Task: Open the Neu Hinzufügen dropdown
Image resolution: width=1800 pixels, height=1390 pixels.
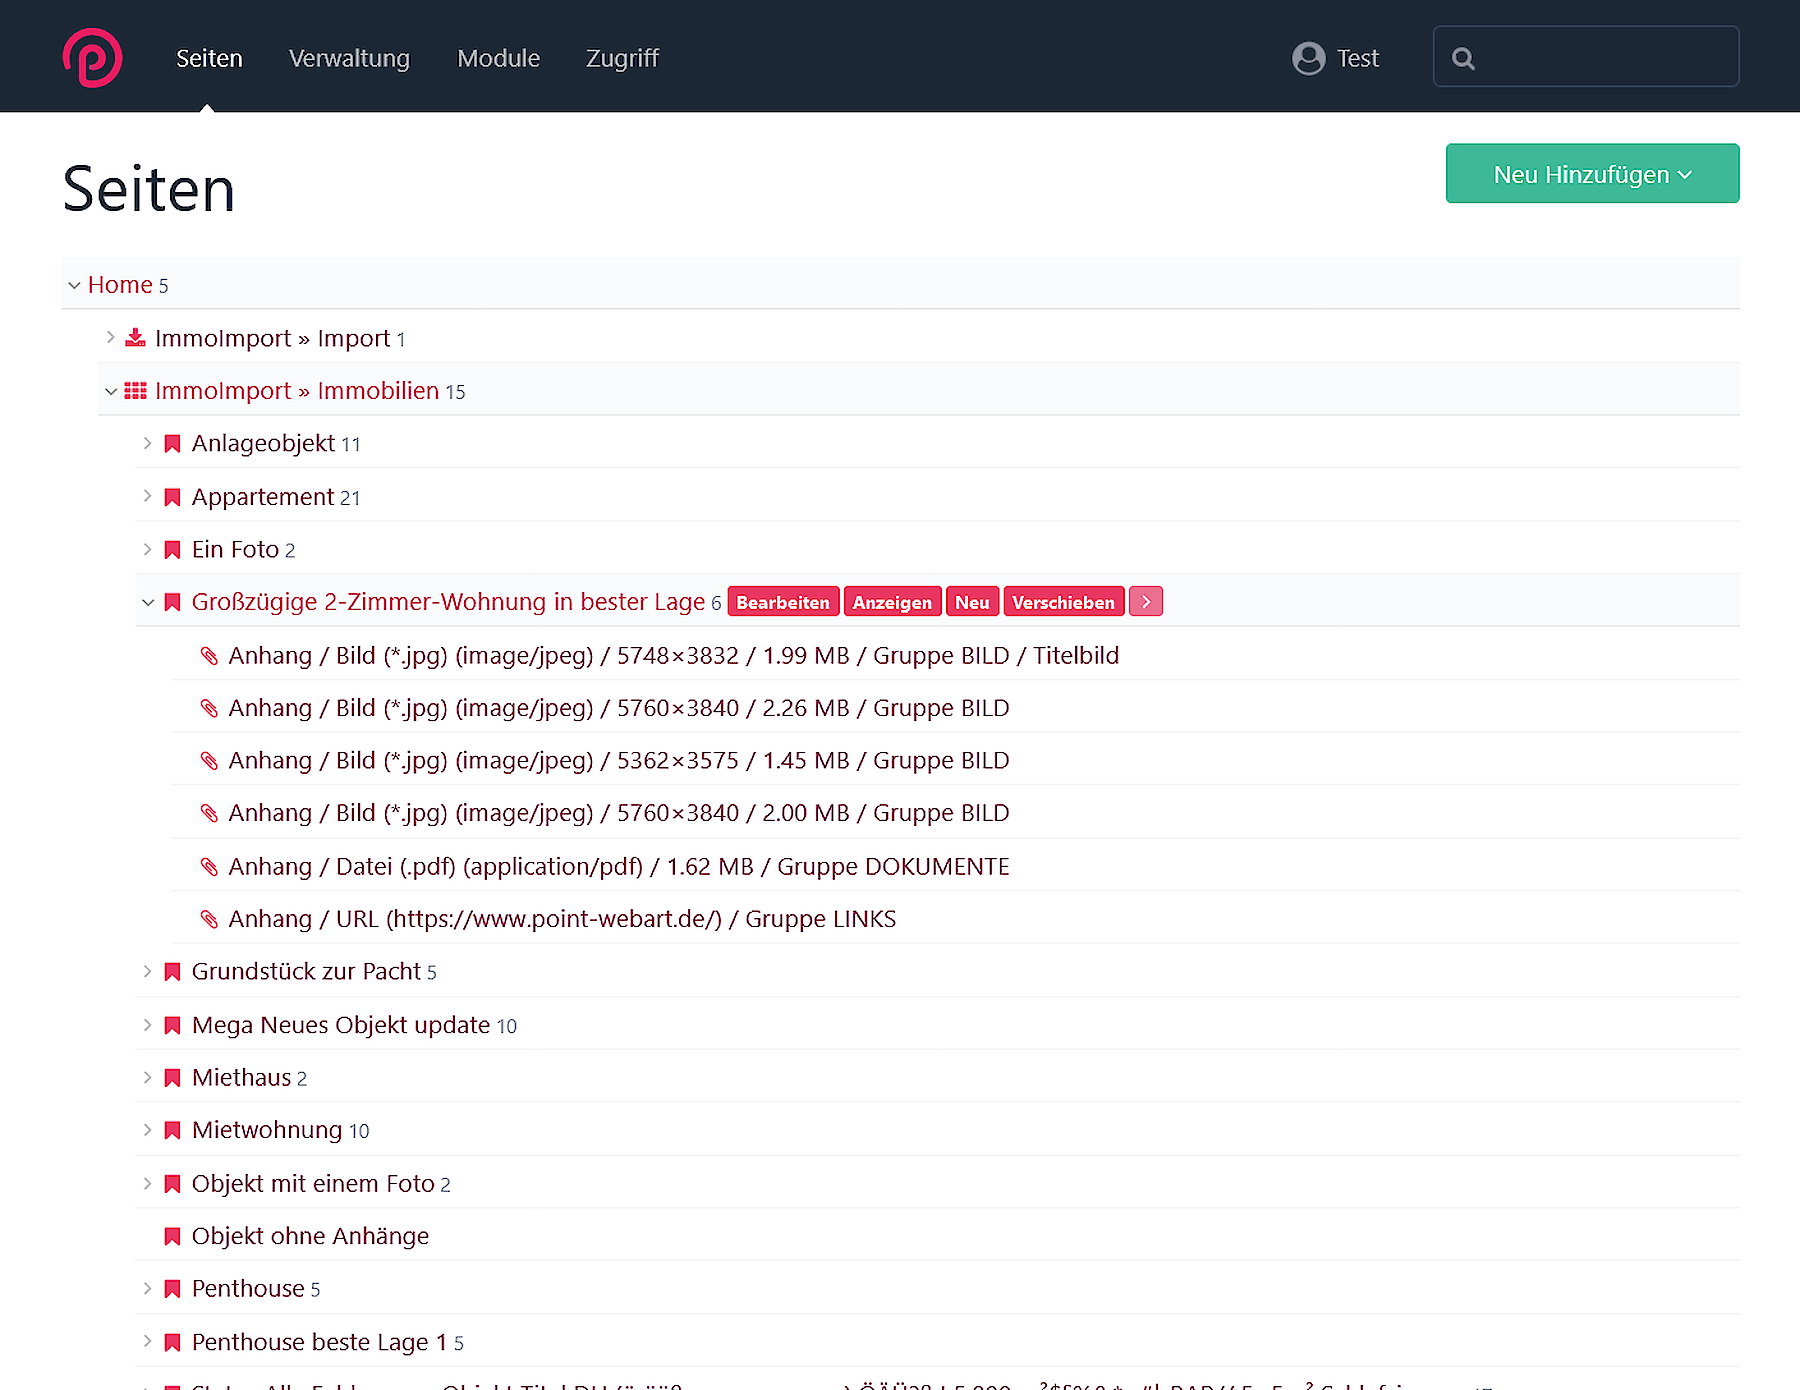Action: coord(1591,174)
